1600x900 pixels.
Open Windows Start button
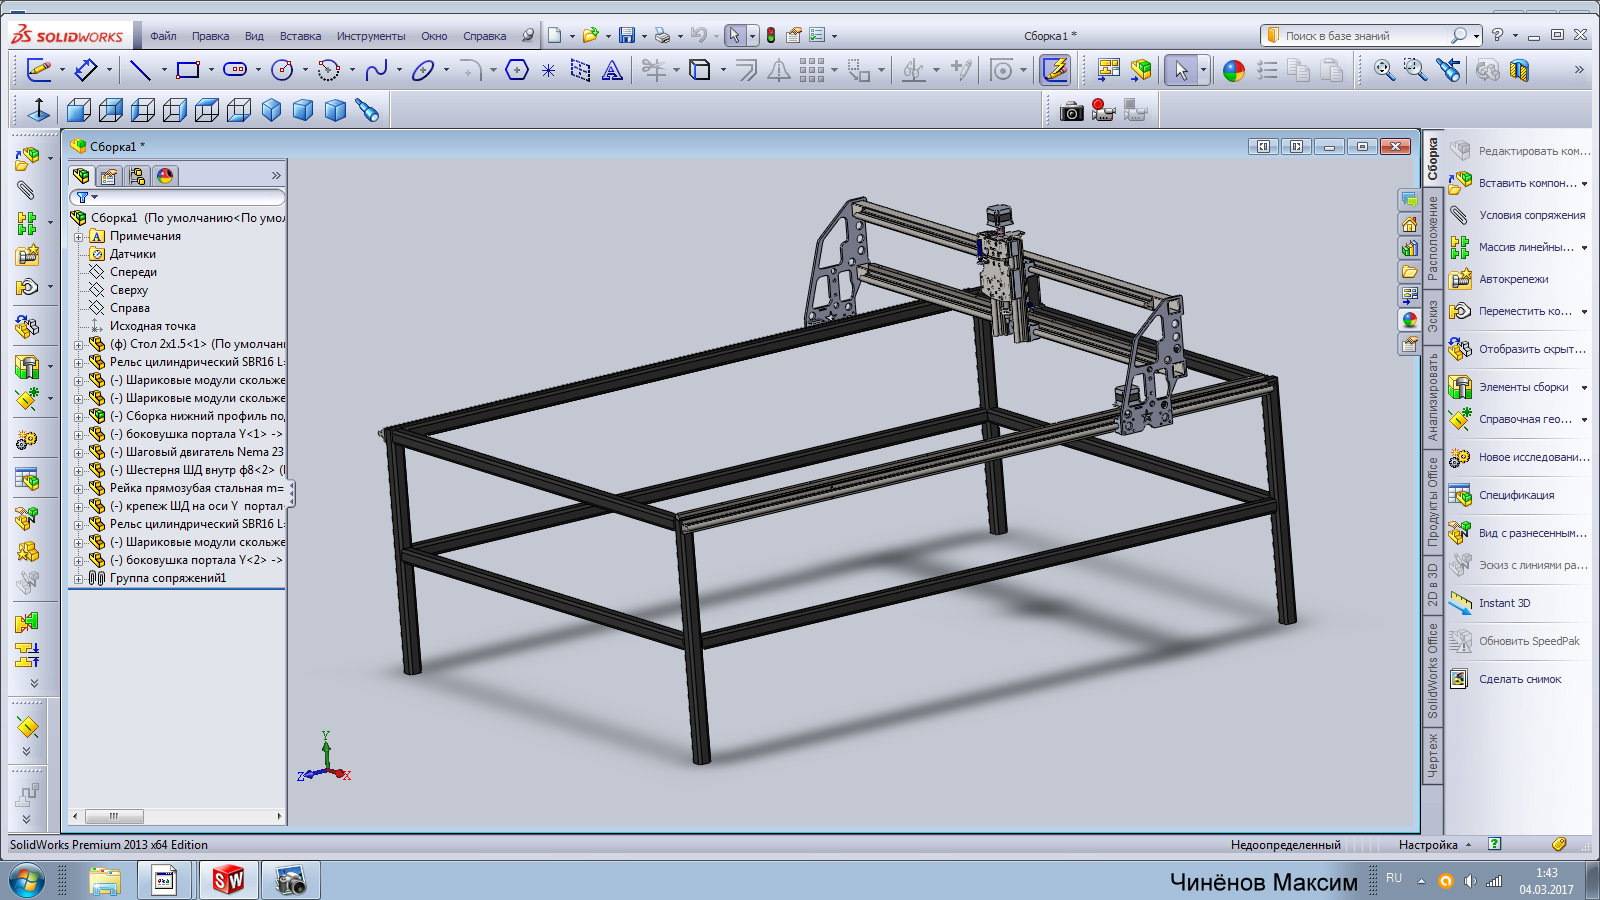point(26,881)
